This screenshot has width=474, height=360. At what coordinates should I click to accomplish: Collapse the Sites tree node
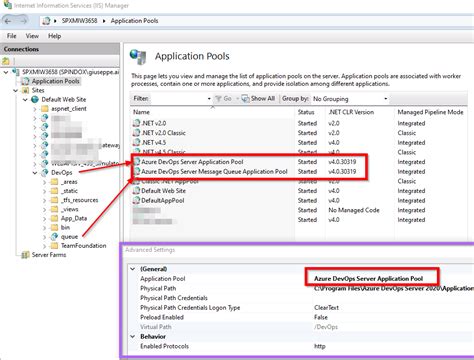(16, 90)
